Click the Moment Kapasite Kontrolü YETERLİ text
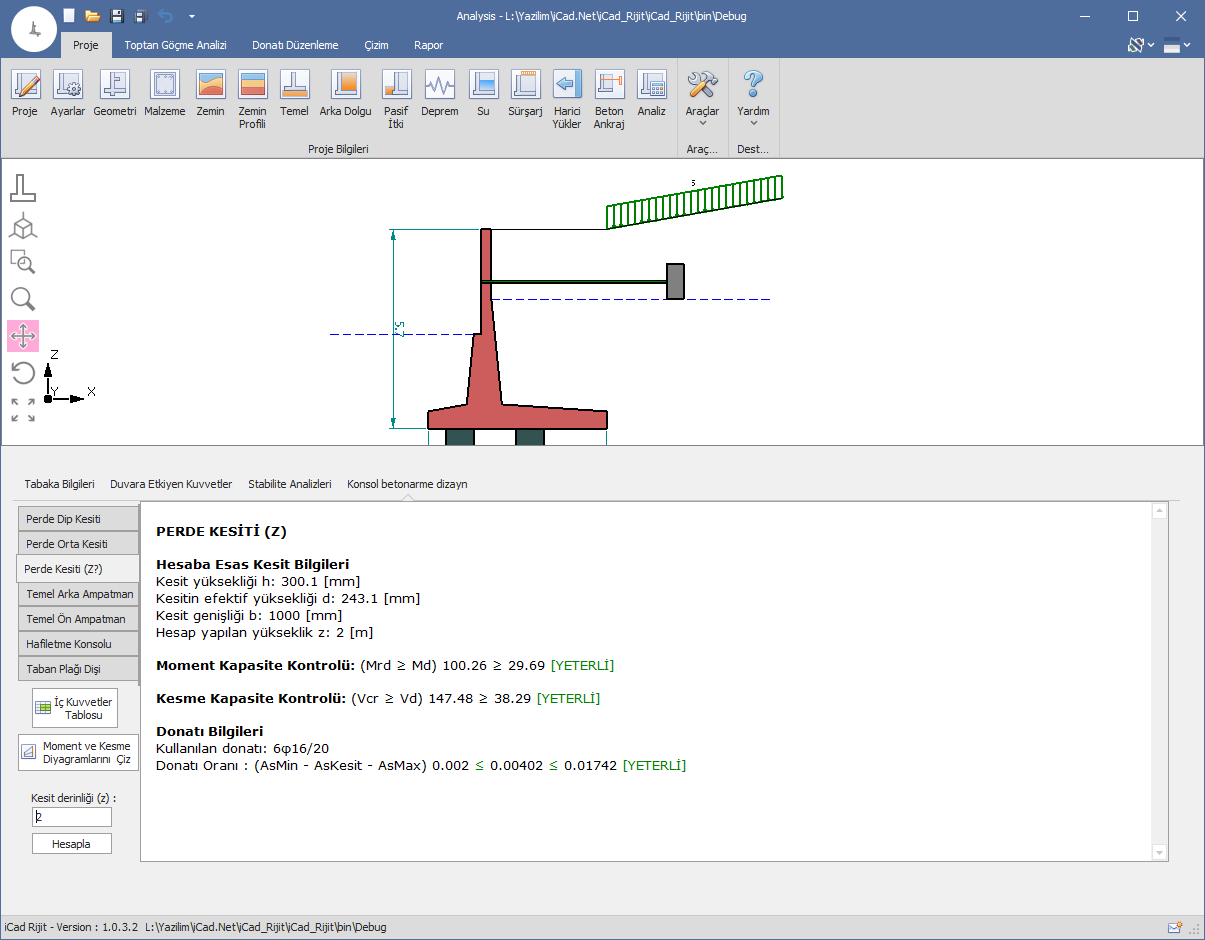This screenshot has width=1205, height=940. click(x=582, y=665)
